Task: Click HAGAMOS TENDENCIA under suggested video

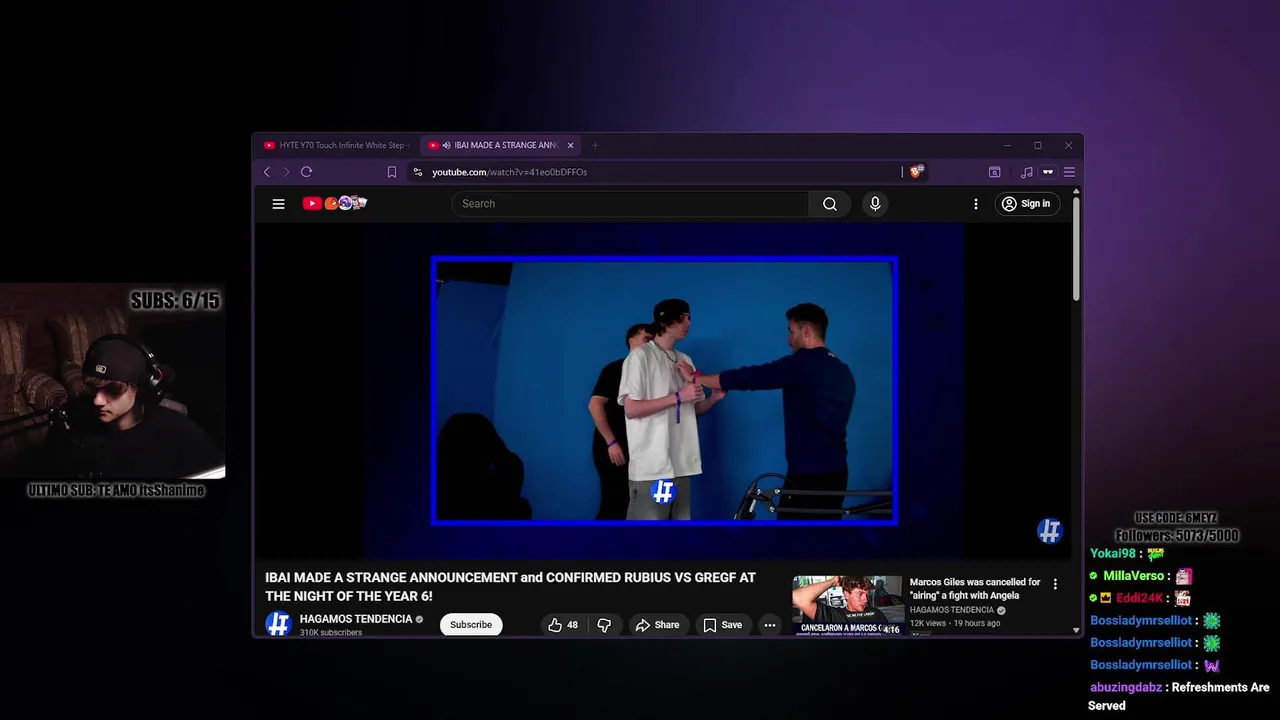Action: pyautogui.click(x=952, y=610)
